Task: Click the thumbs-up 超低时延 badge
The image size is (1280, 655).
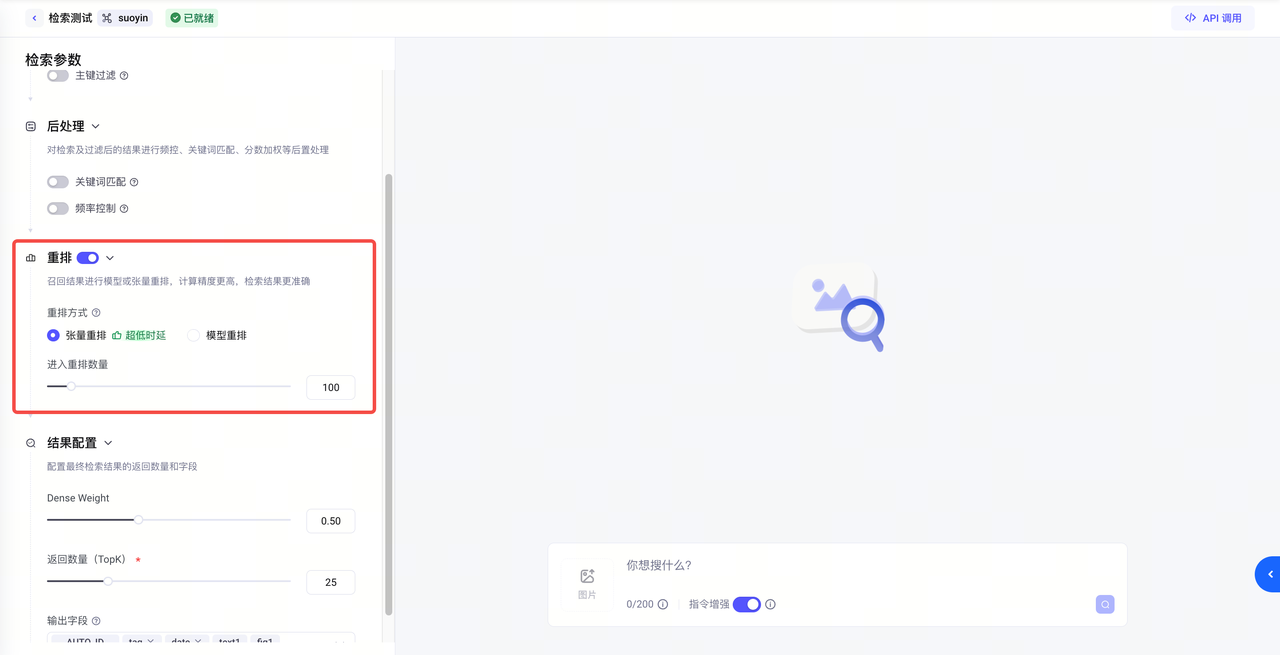Action: 139,336
